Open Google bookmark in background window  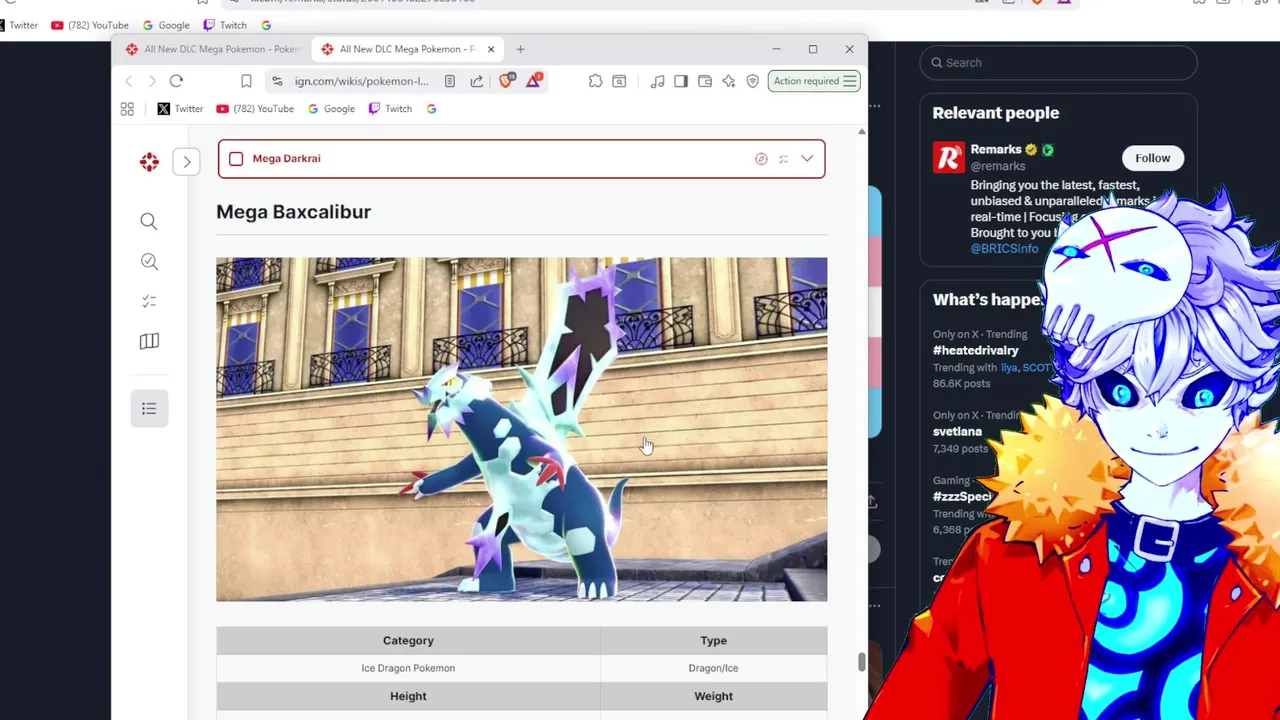166,25
